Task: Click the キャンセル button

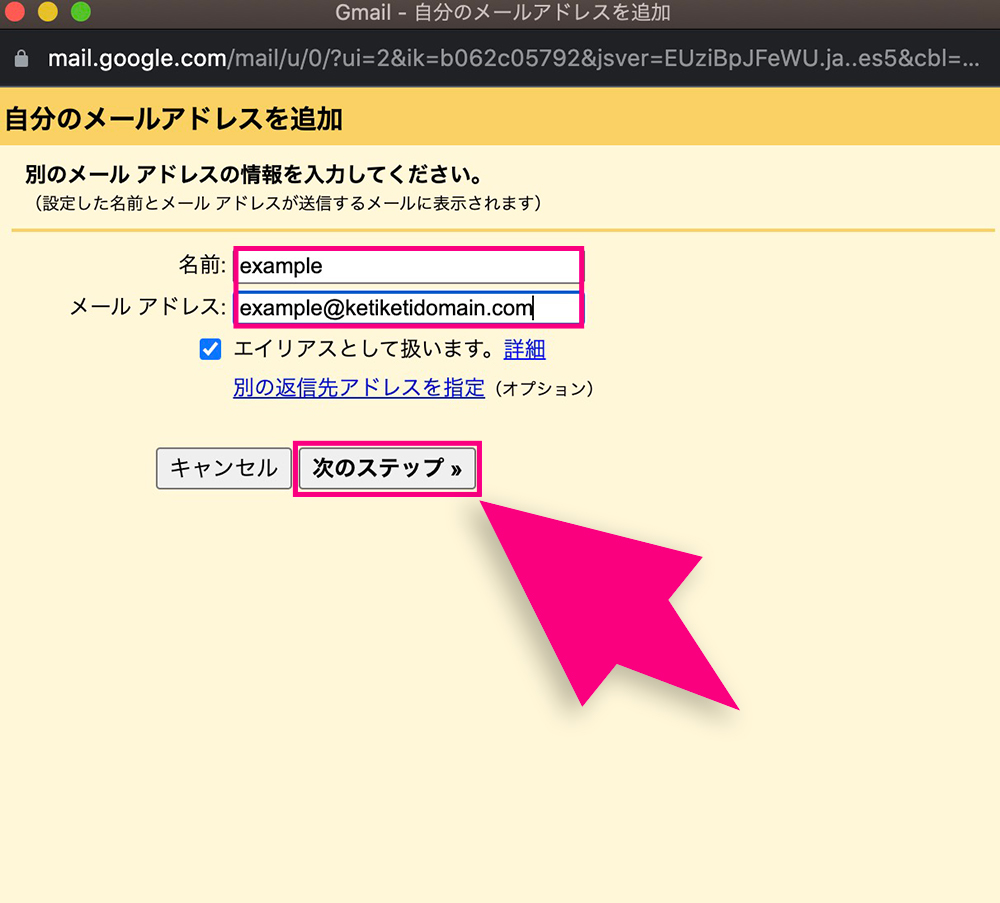Action: tap(224, 468)
